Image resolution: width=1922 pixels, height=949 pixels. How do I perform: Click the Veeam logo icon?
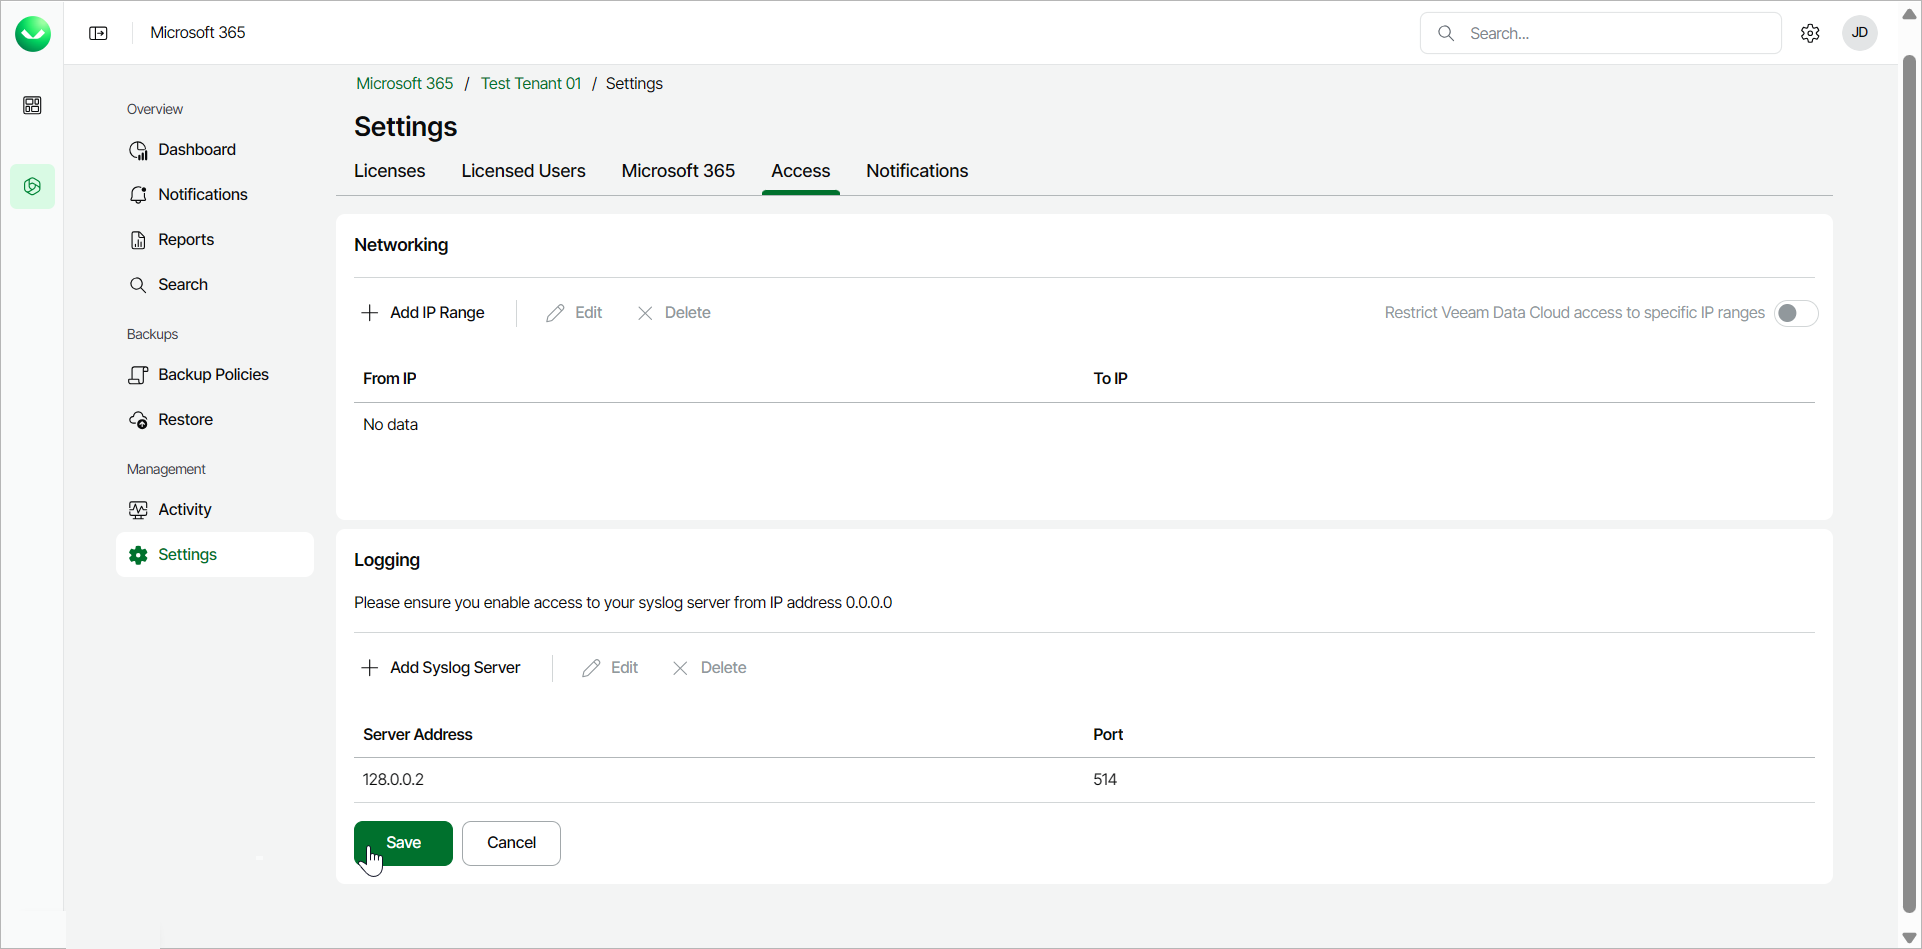tap(33, 34)
